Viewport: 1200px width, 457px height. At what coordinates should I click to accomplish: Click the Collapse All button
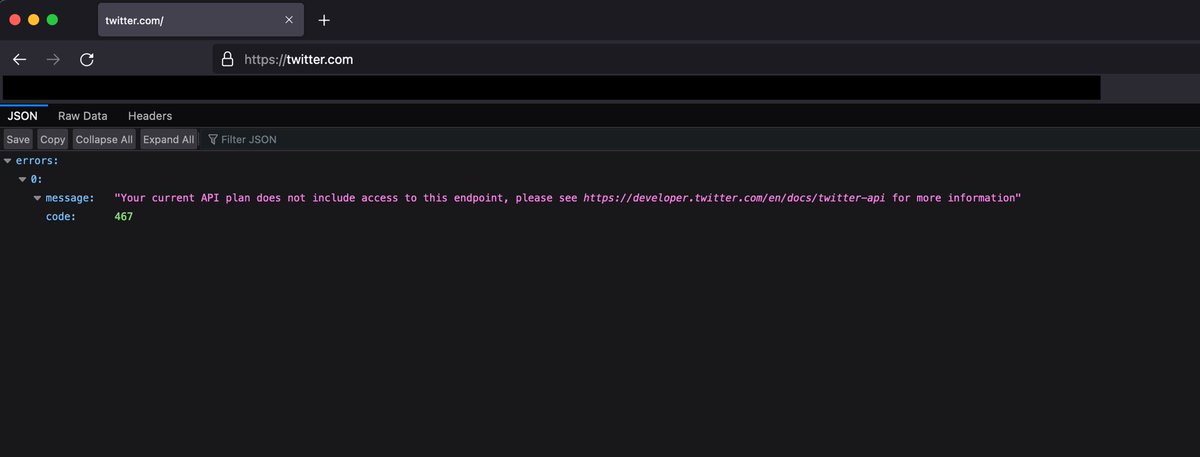(x=104, y=140)
